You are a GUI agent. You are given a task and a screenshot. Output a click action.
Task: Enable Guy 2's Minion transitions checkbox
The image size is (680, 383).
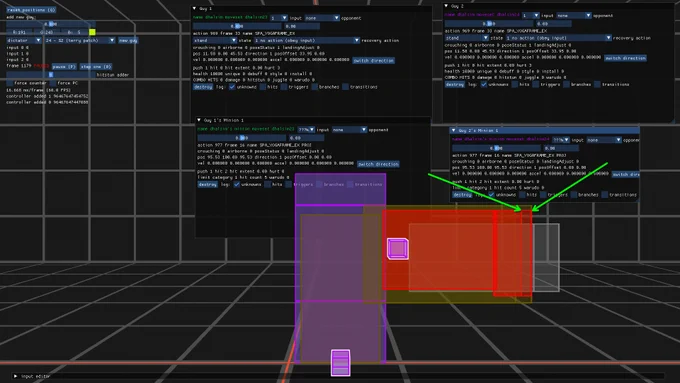click(605, 195)
